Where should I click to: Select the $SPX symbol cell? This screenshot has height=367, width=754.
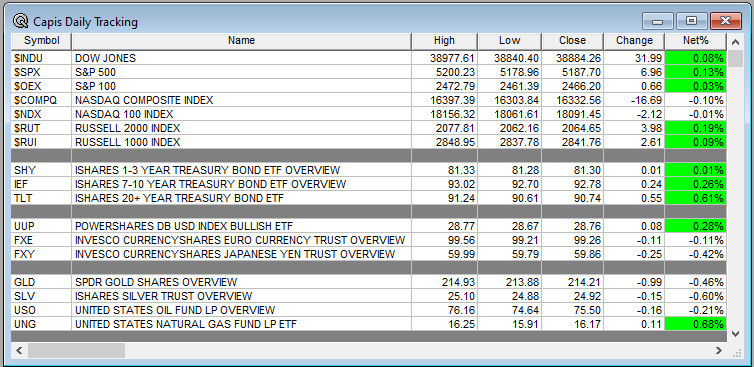(41, 72)
